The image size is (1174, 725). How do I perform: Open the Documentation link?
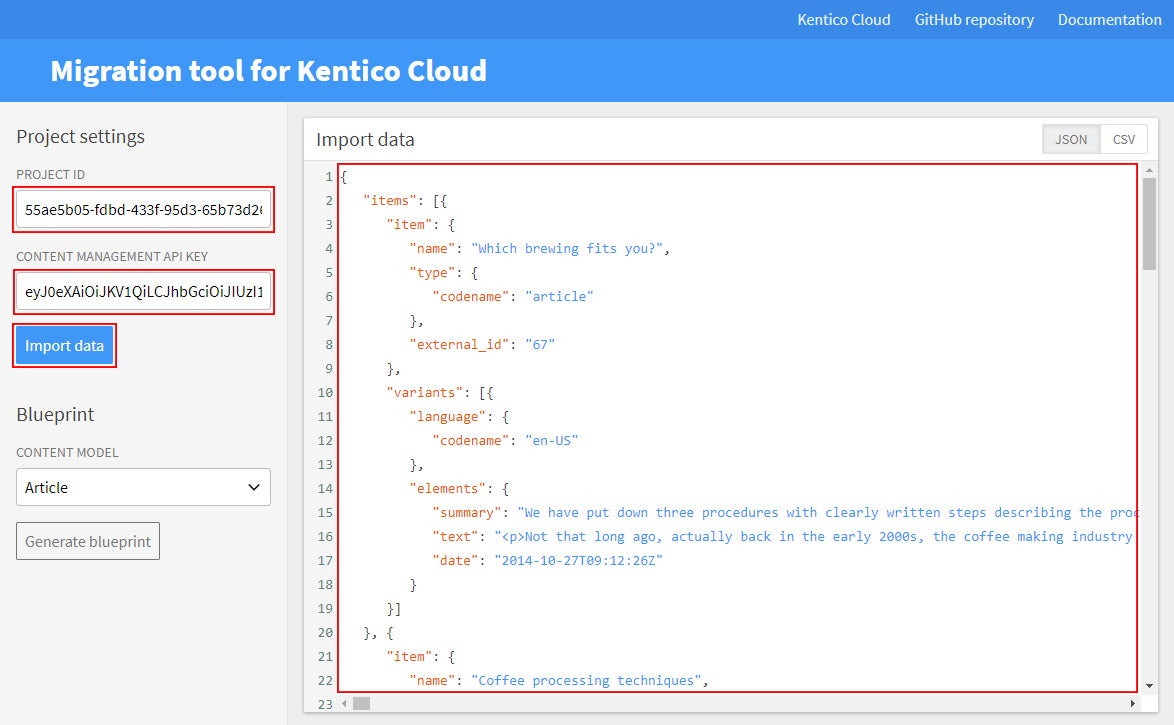(1110, 19)
